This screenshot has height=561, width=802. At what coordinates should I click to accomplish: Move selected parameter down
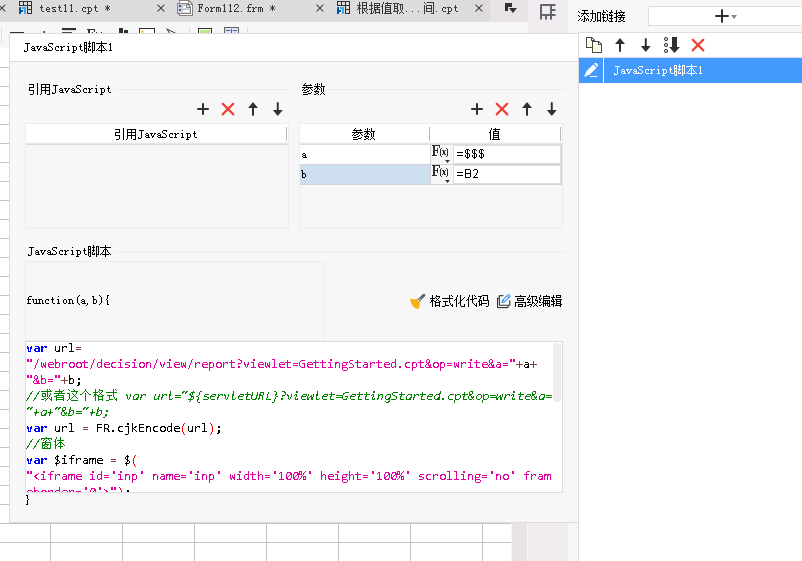[551, 109]
